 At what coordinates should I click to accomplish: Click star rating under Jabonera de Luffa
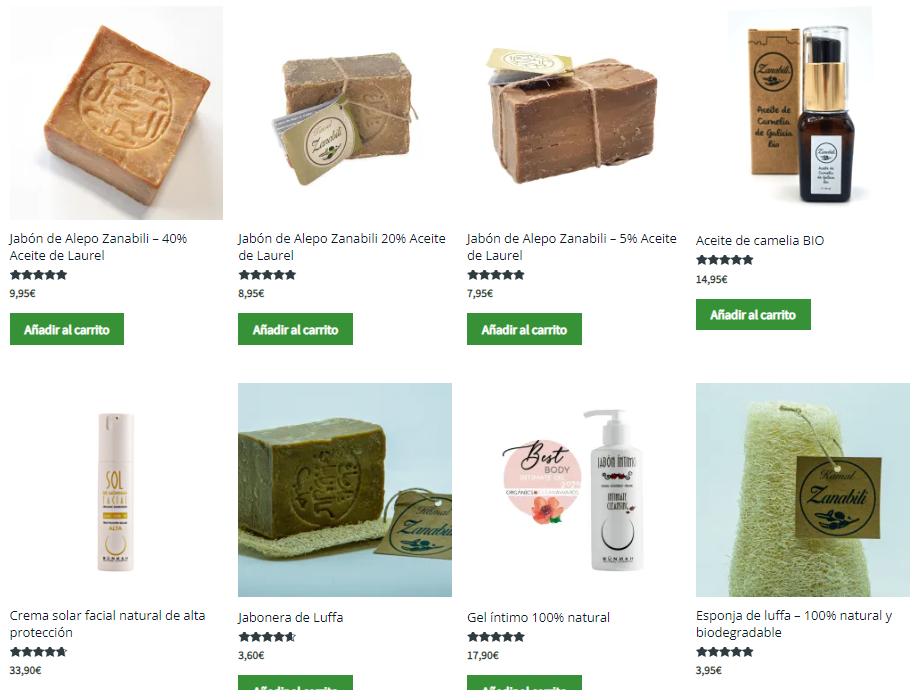coord(268,637)
